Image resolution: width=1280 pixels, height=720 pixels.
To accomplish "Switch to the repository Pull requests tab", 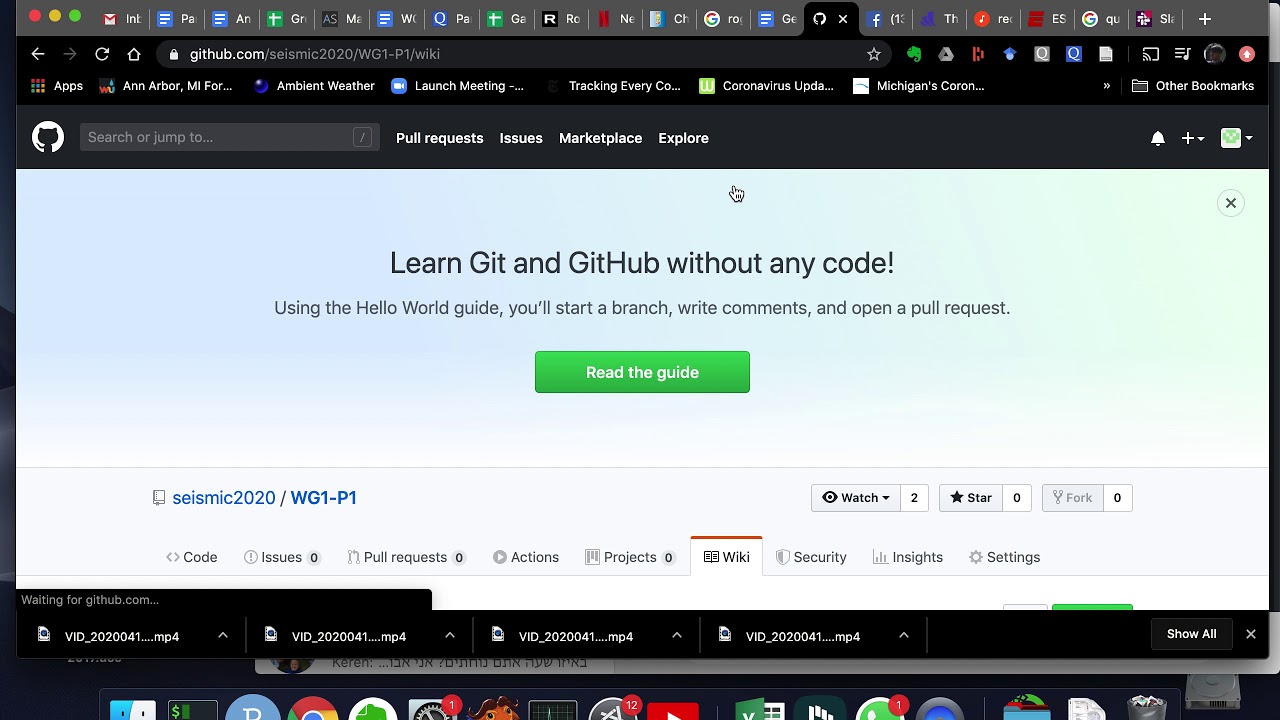I will (405, 557).
